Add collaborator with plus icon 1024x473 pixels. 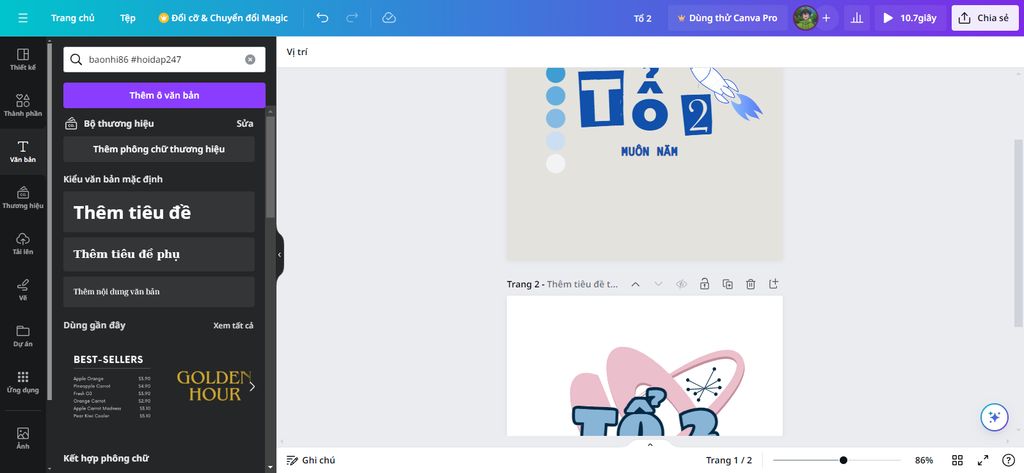coord(826,18)
